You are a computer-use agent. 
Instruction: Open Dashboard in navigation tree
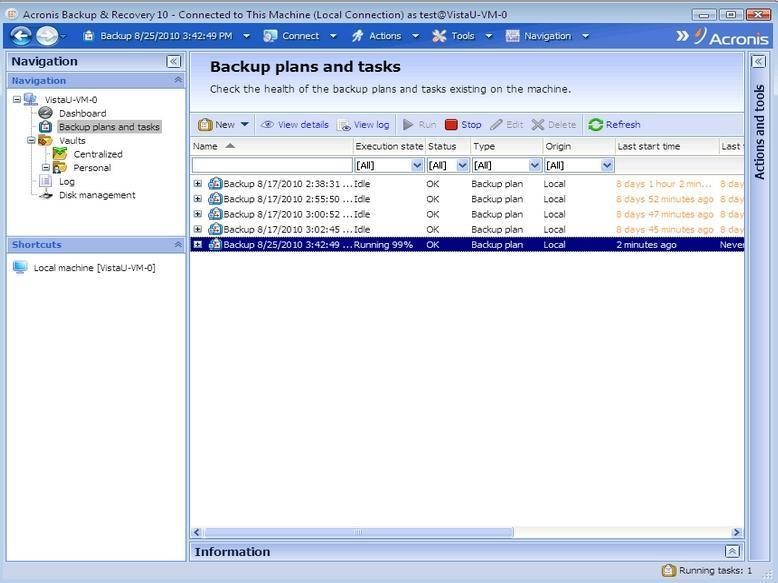pos(82,113)
